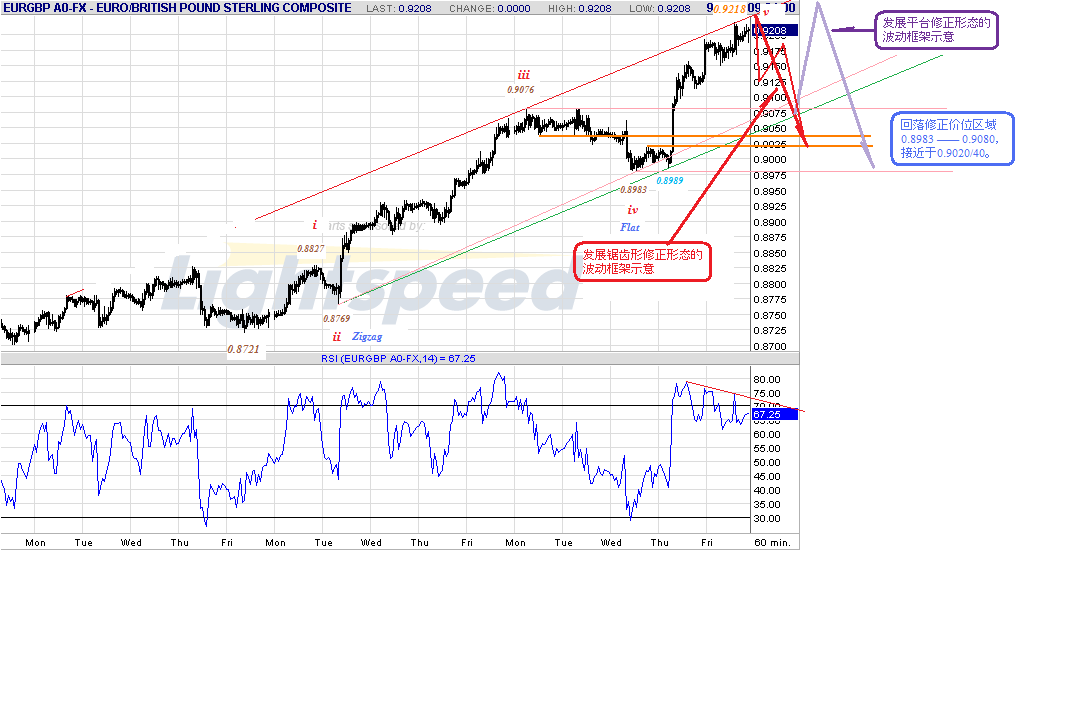
Task: Click the 40.00 RSI axis label
Action: click(767, 490)
